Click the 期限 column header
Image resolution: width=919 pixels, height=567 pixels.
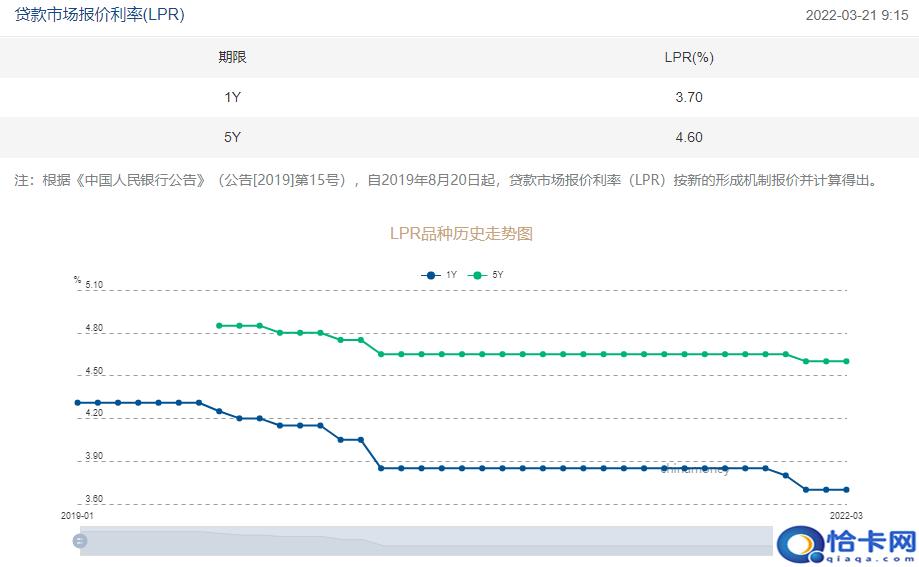pyautogui.click(x=232, y=57)
